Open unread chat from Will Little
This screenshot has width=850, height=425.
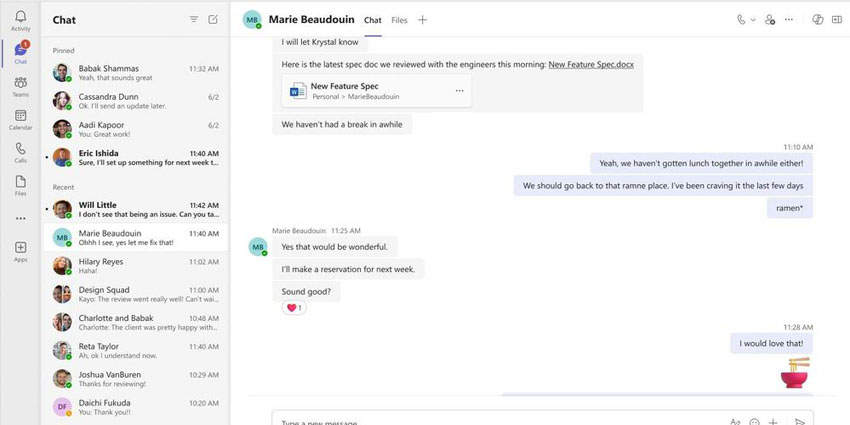coord(136,209)
